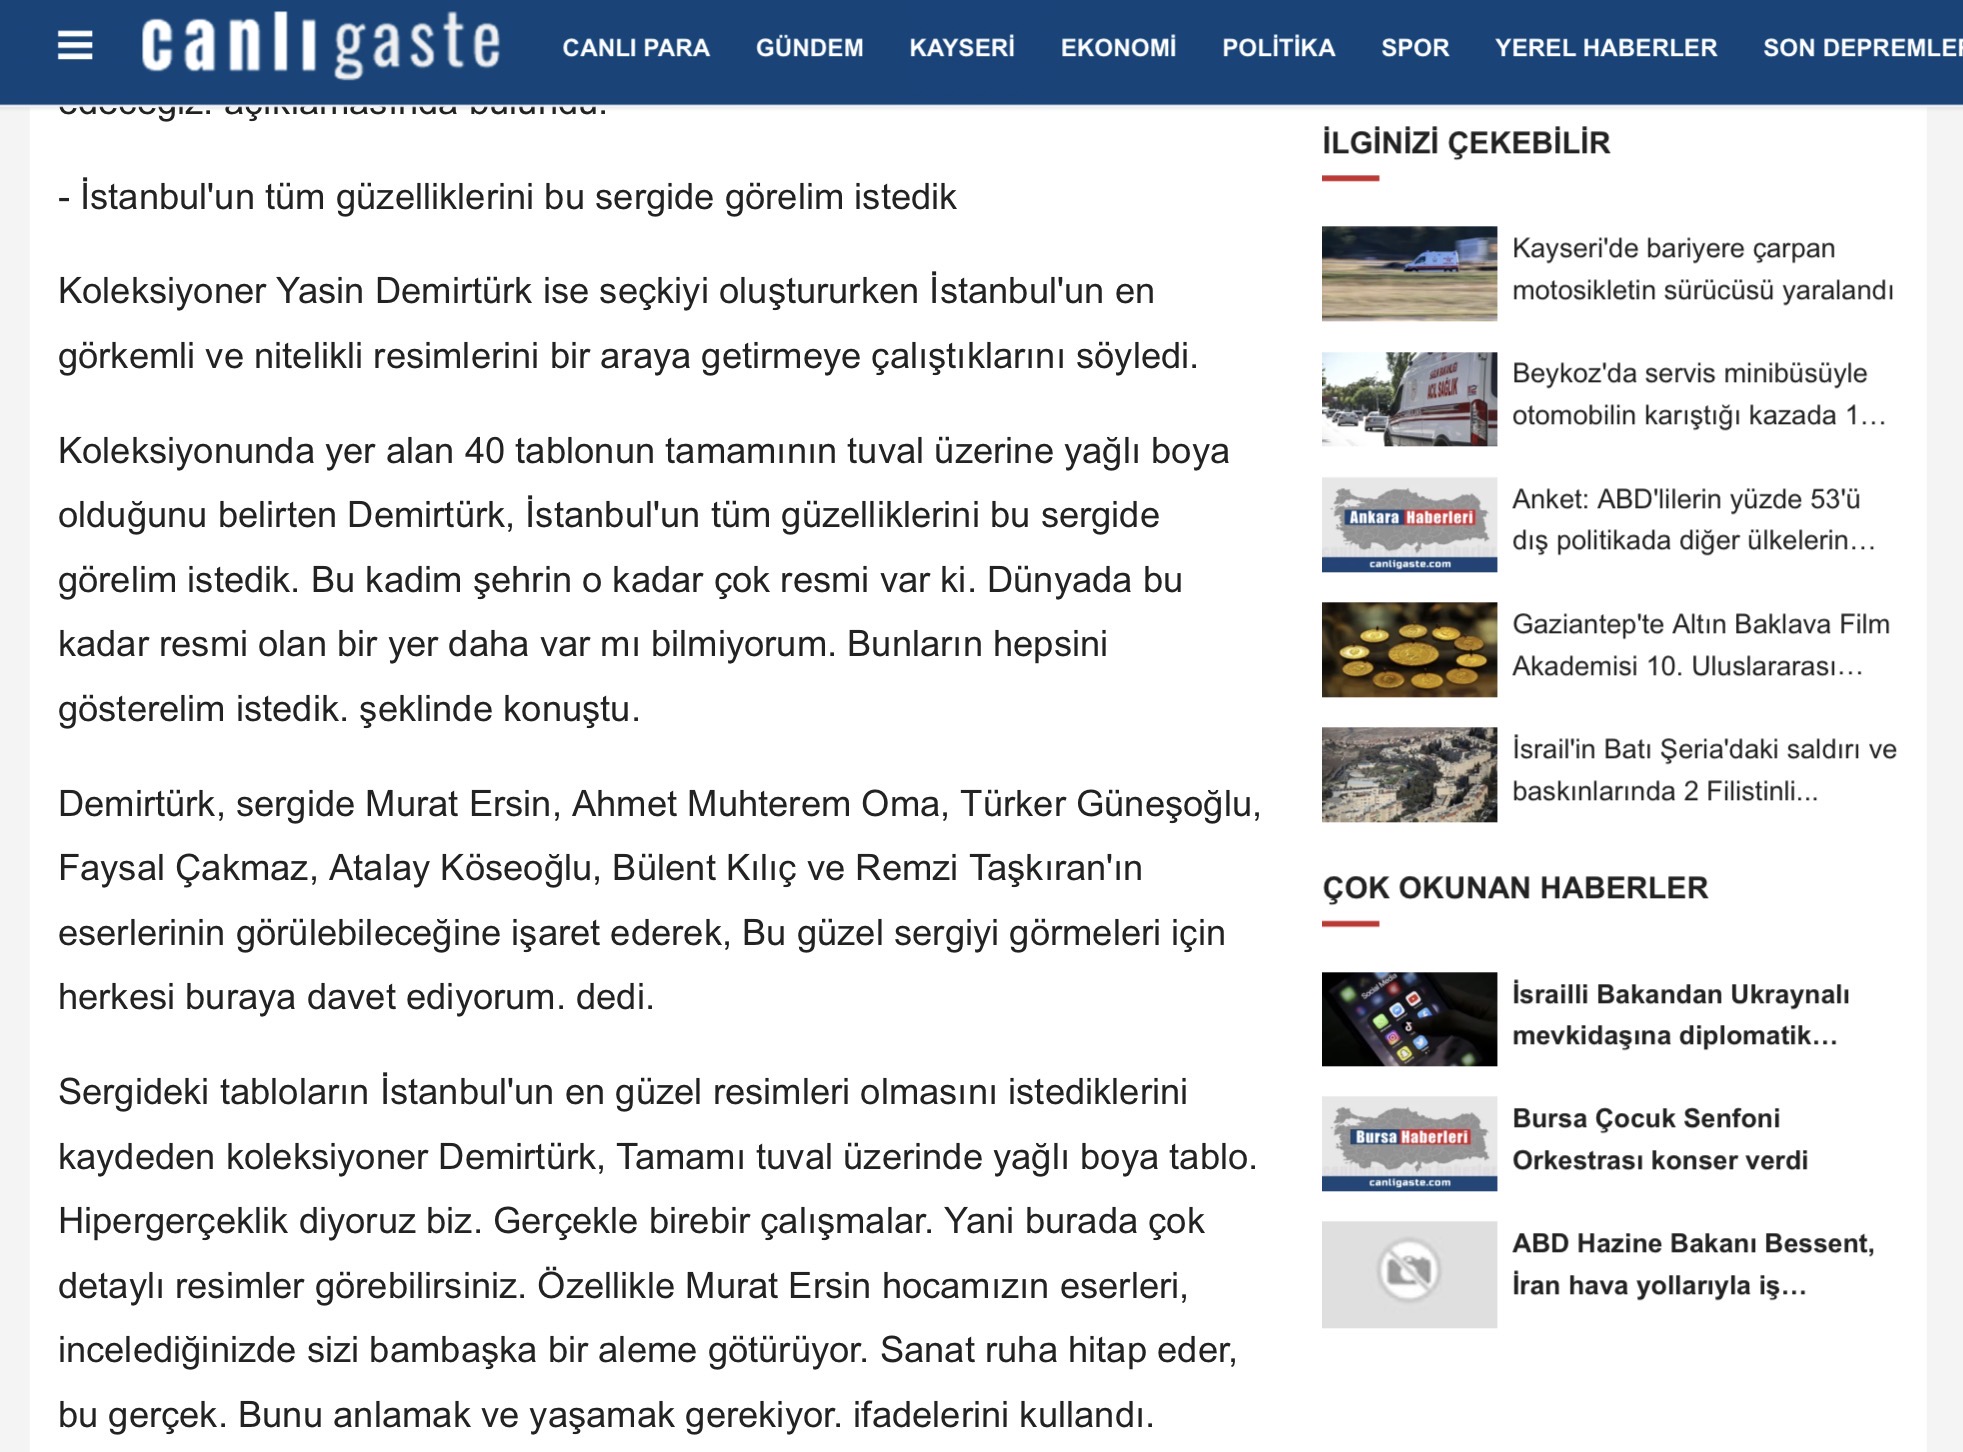
Task: Click the İLGİNİZİ ÇEKEBİLİR heading
Action: click(1466, 143)
